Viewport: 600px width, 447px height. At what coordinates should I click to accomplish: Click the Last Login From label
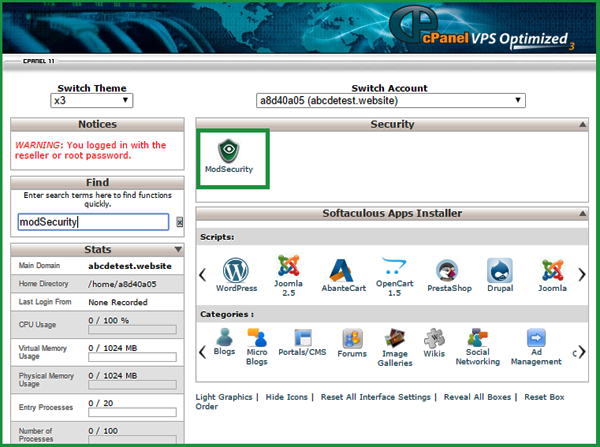coord(45,302)
